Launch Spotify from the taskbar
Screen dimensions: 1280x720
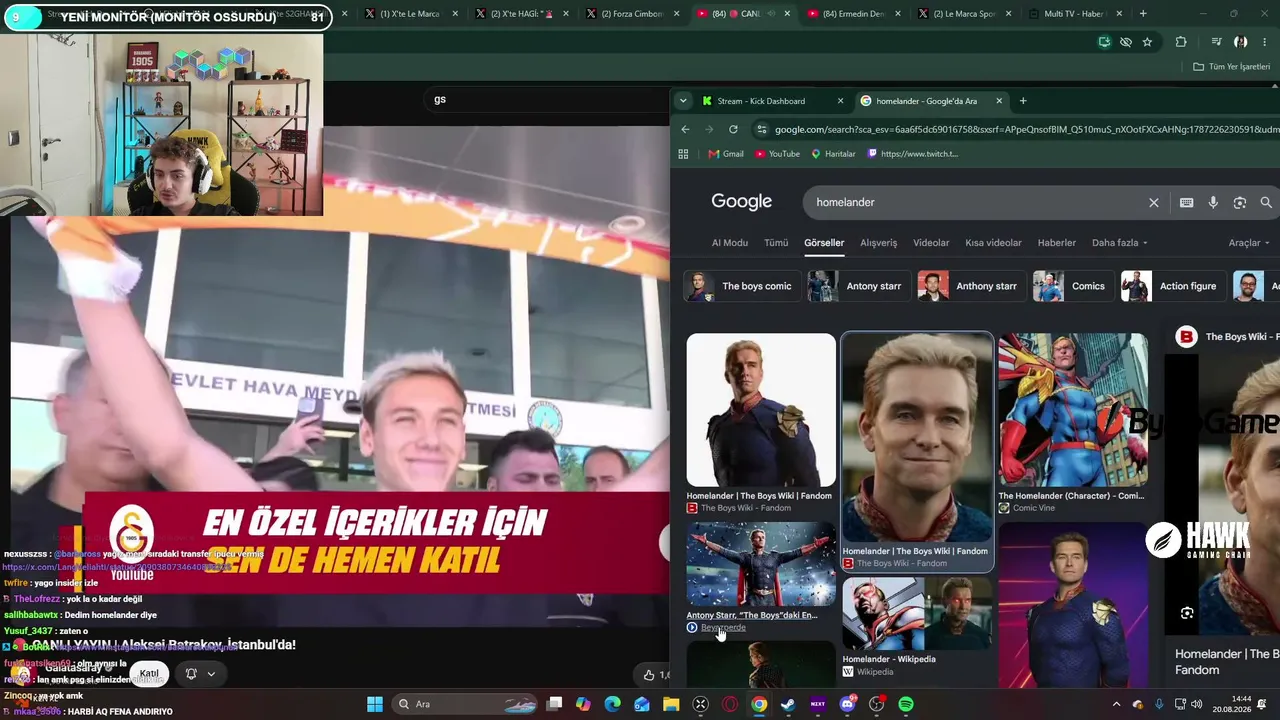click(906, 704)
